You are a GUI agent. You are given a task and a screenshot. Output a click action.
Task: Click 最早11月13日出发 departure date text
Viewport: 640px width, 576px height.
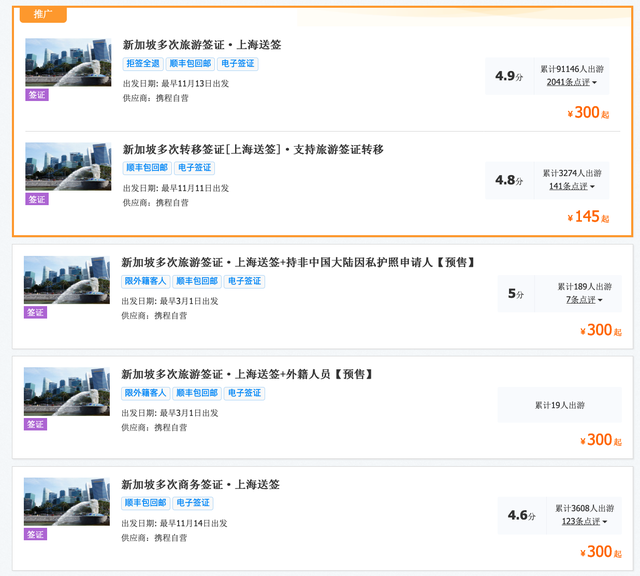(195, 84)
